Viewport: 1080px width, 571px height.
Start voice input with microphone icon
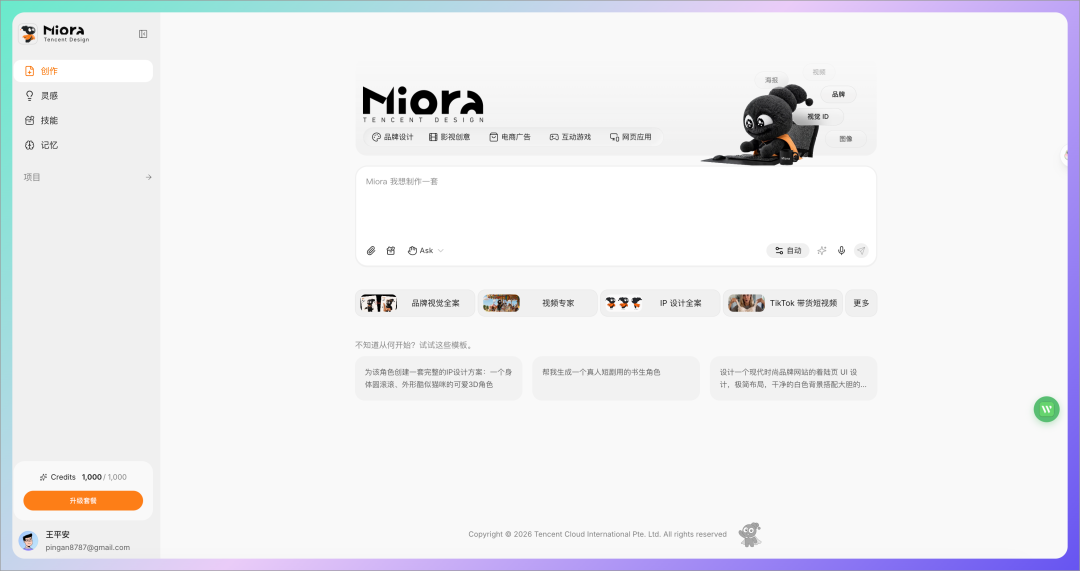pos(841,251)
